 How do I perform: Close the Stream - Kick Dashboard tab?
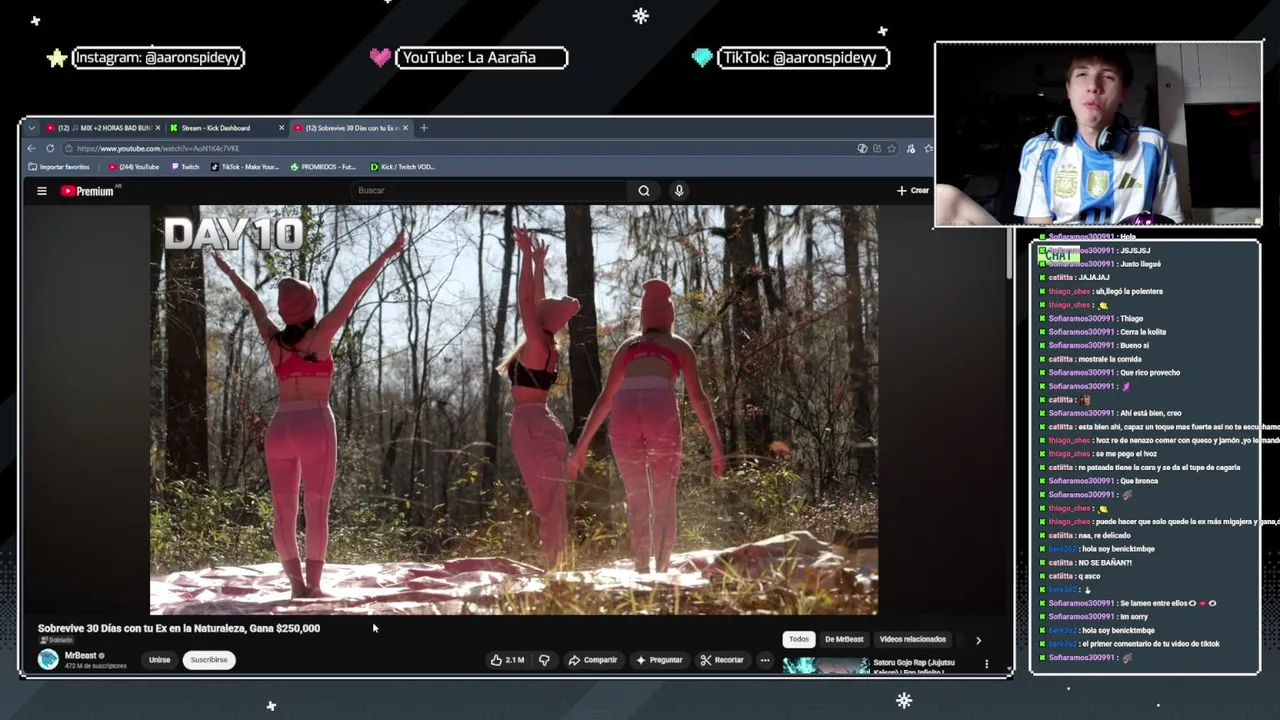pyautogui.click(x=281, y=128)
